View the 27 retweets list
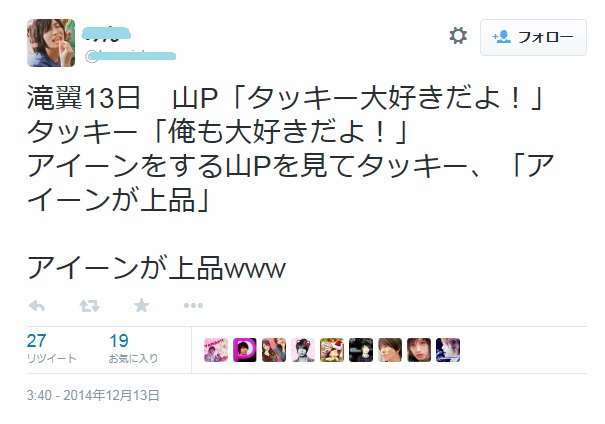This screenshot has width=605, height=424. click(52, 348)
